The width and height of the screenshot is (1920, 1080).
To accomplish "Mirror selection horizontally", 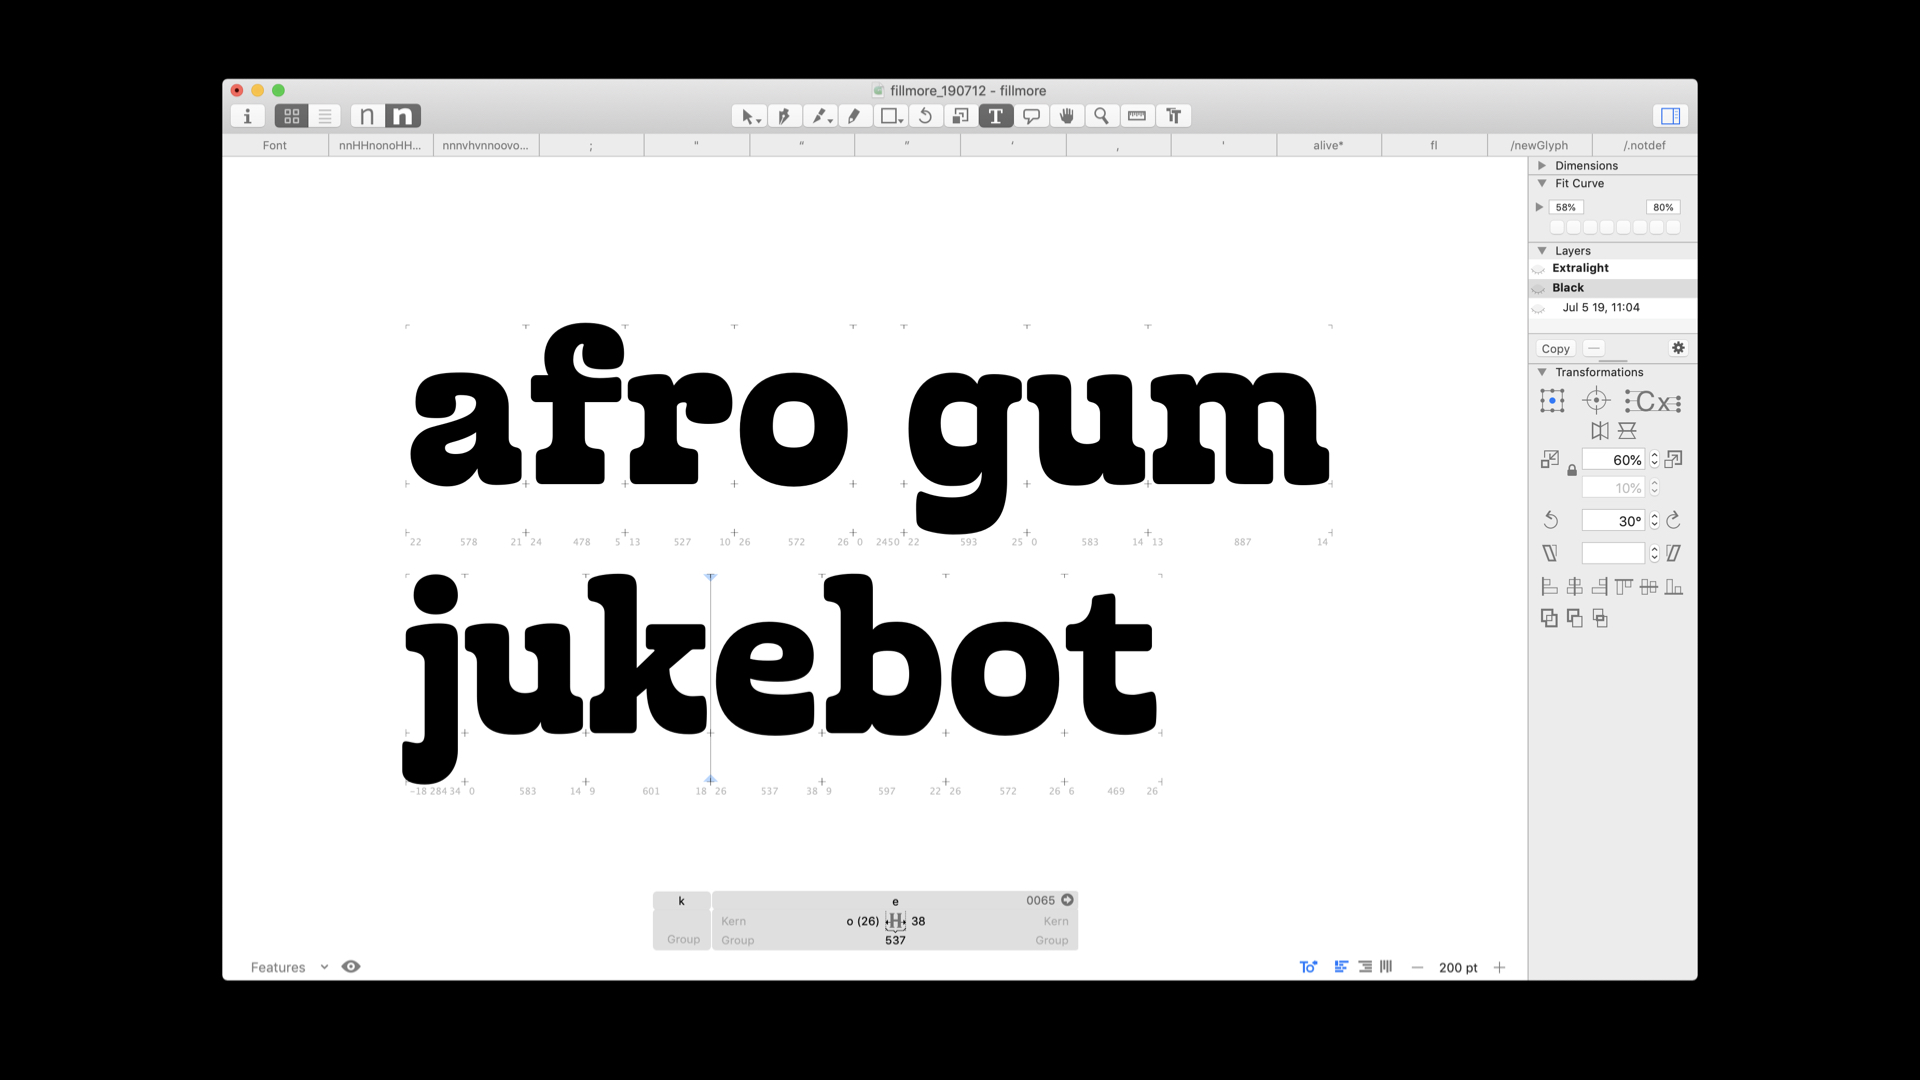I will pos(1600,431).
